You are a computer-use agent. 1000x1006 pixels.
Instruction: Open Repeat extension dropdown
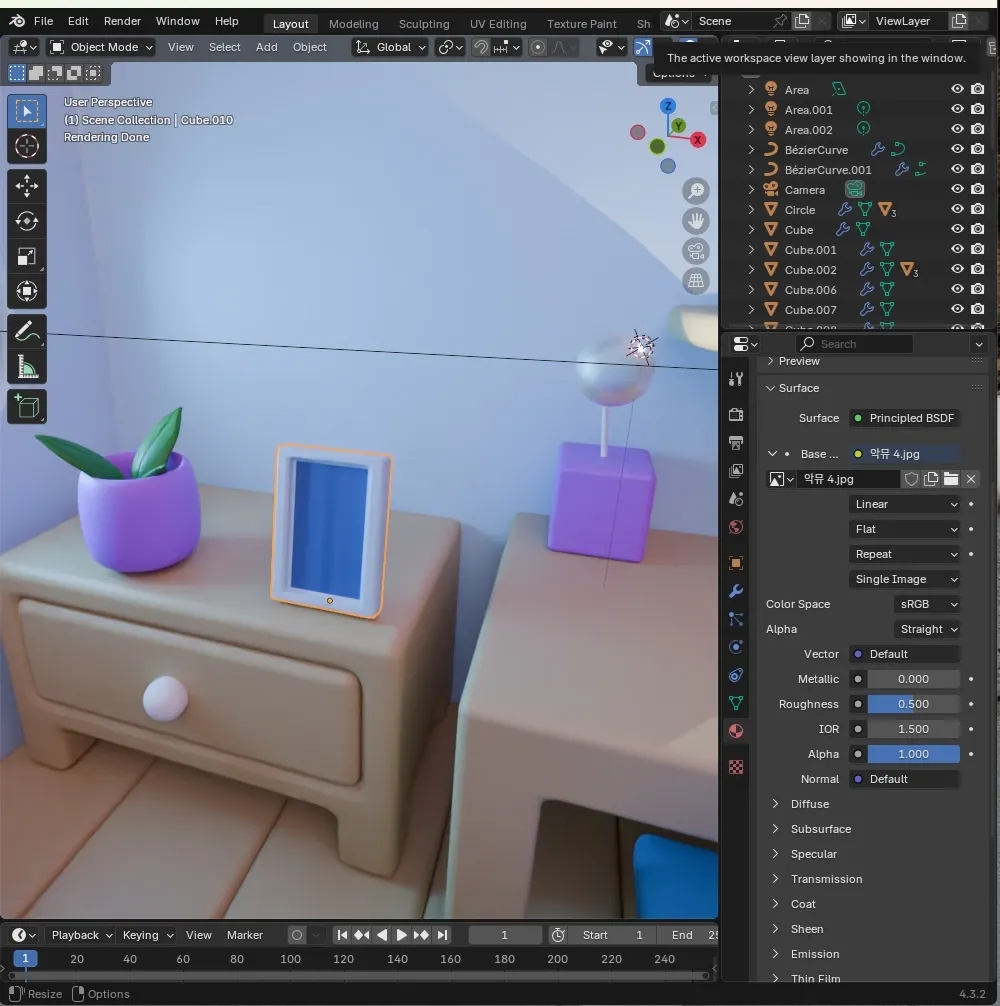904,554
